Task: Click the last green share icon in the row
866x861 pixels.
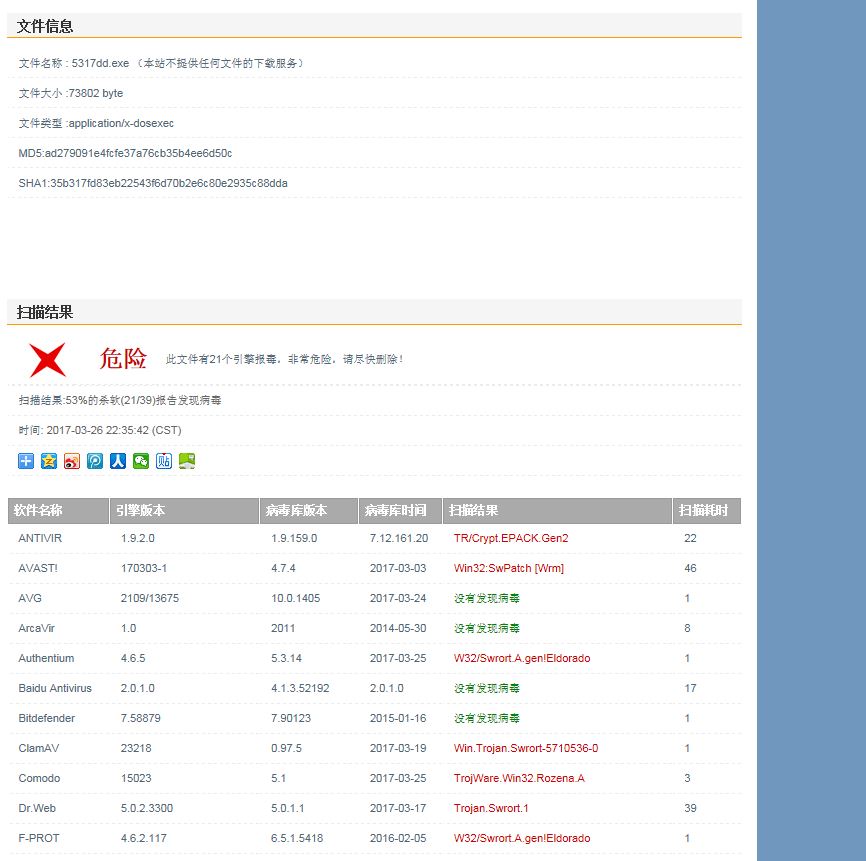Action: [x=187, y=461]
